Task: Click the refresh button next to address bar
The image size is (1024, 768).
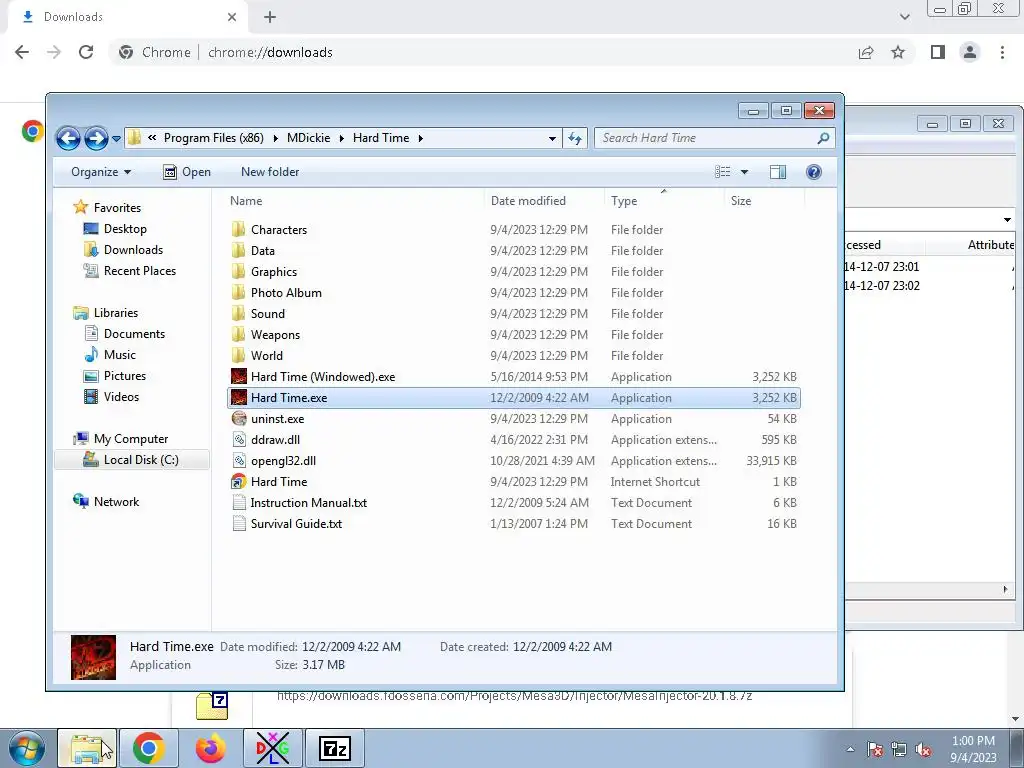Action: click(575, 138)
